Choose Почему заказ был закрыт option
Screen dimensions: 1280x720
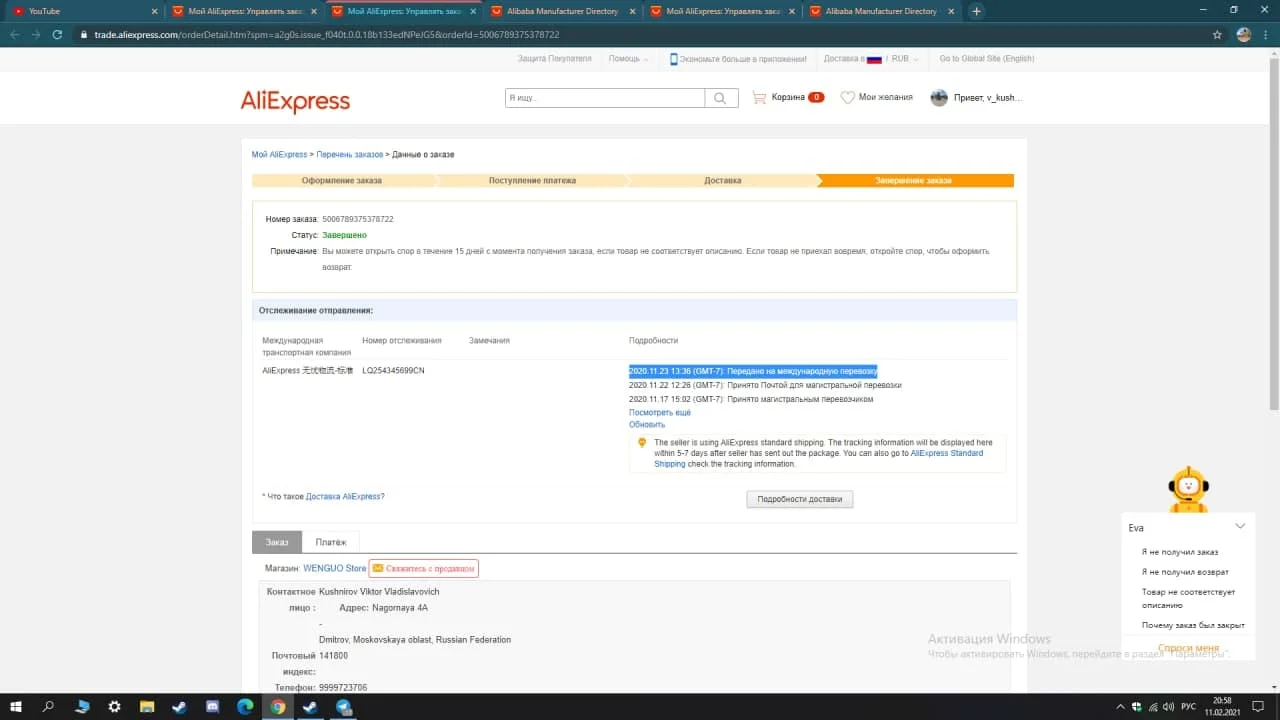pyautogui.click(x=1193, y=625)
